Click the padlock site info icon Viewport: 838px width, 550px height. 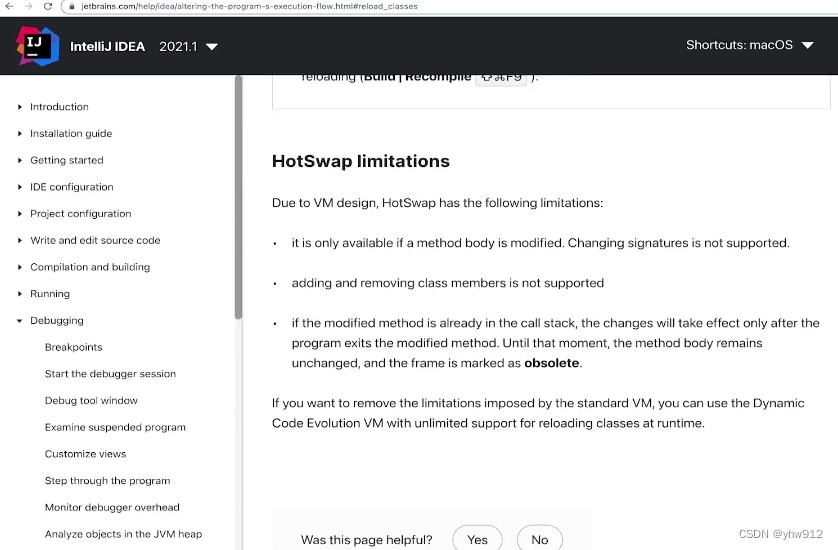pos(72,6)
